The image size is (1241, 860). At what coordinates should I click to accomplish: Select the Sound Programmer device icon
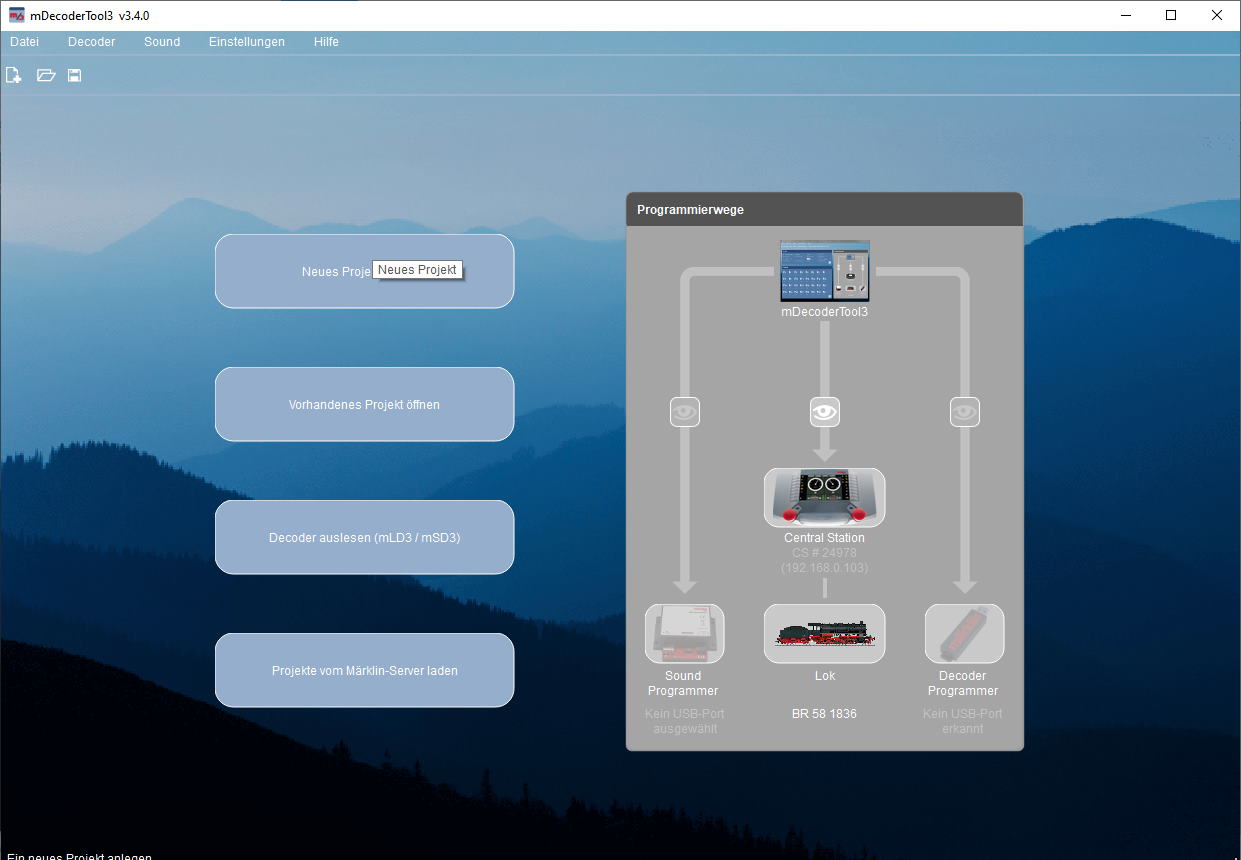[684, 633]
